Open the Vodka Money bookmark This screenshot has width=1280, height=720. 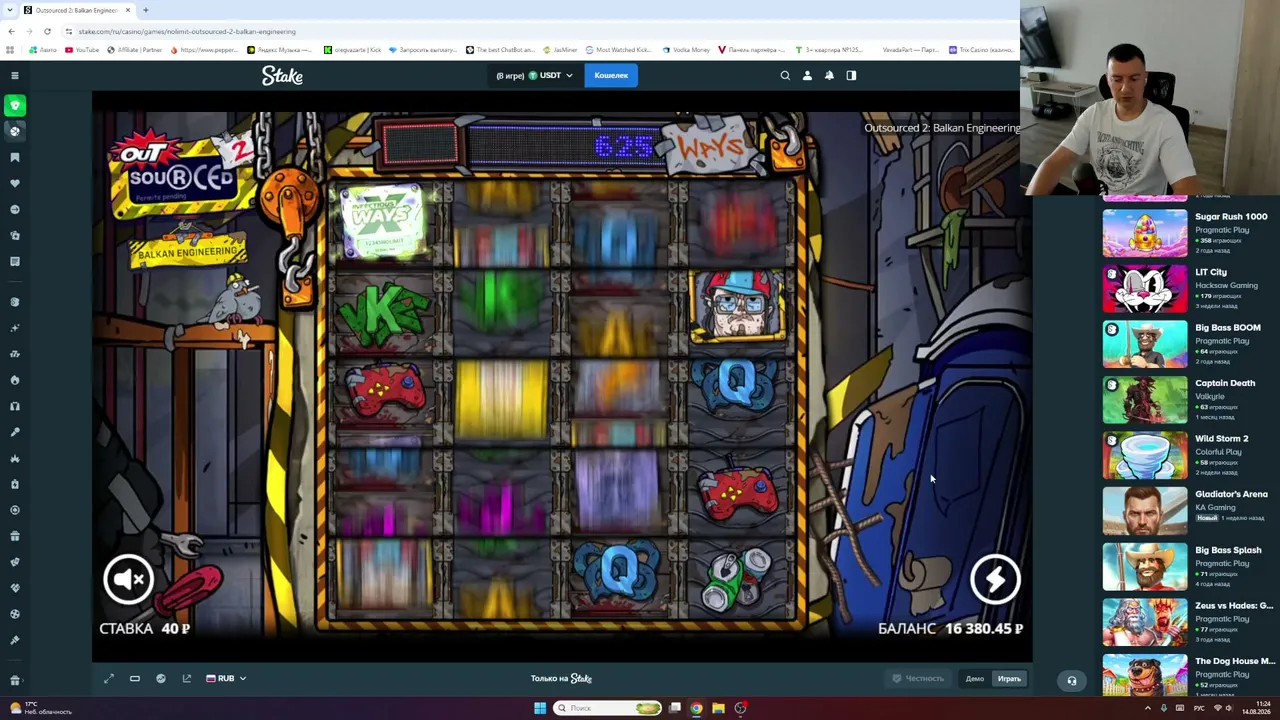[686, 50]
